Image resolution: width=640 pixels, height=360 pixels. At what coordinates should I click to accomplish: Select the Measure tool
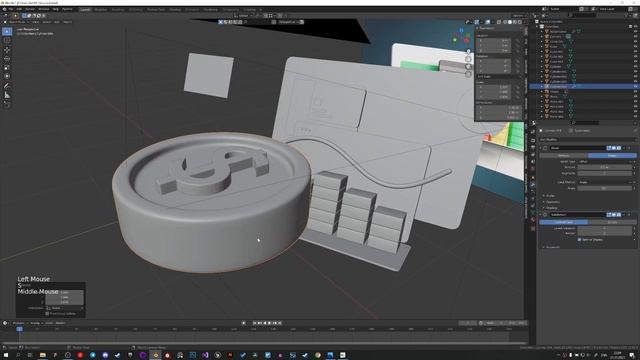click(7, 95)
